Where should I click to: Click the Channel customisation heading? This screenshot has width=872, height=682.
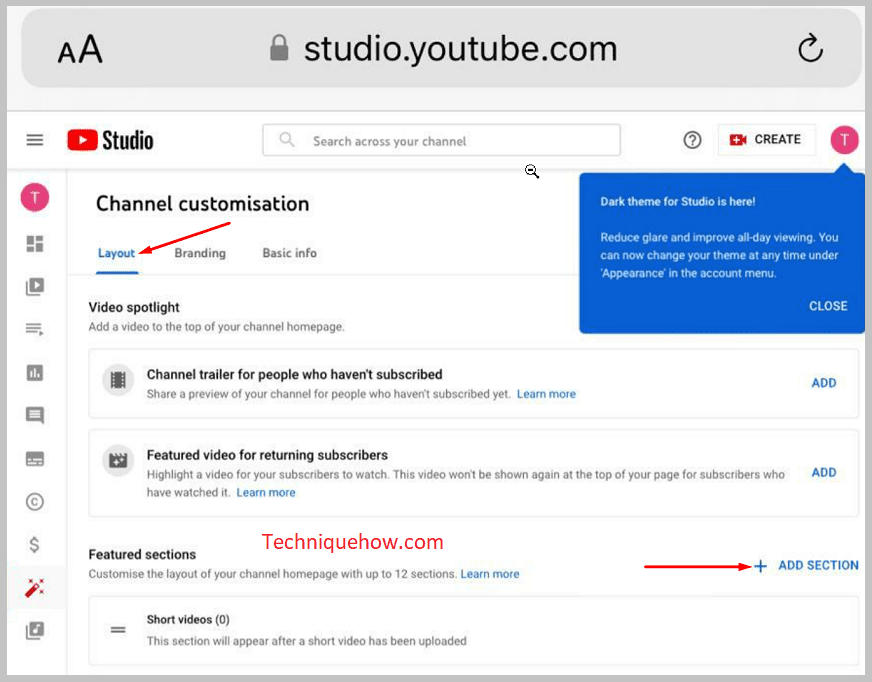click(202, 204)
